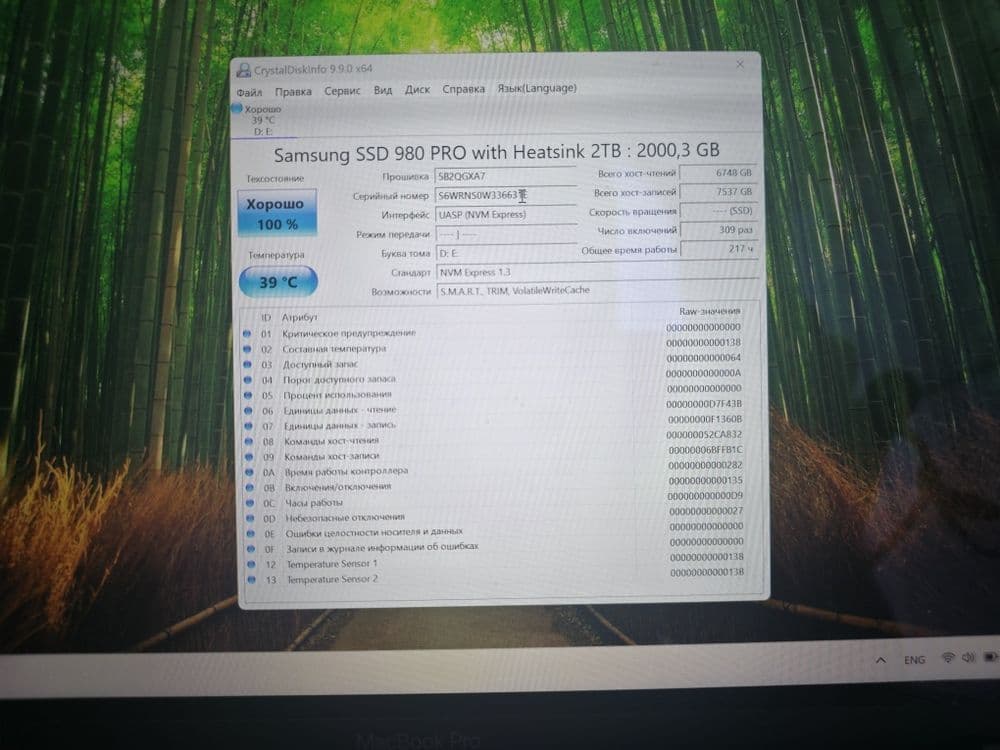Click status dot for Процент использования row
Screen dimensions: 1000x750
tap(248, 395)
